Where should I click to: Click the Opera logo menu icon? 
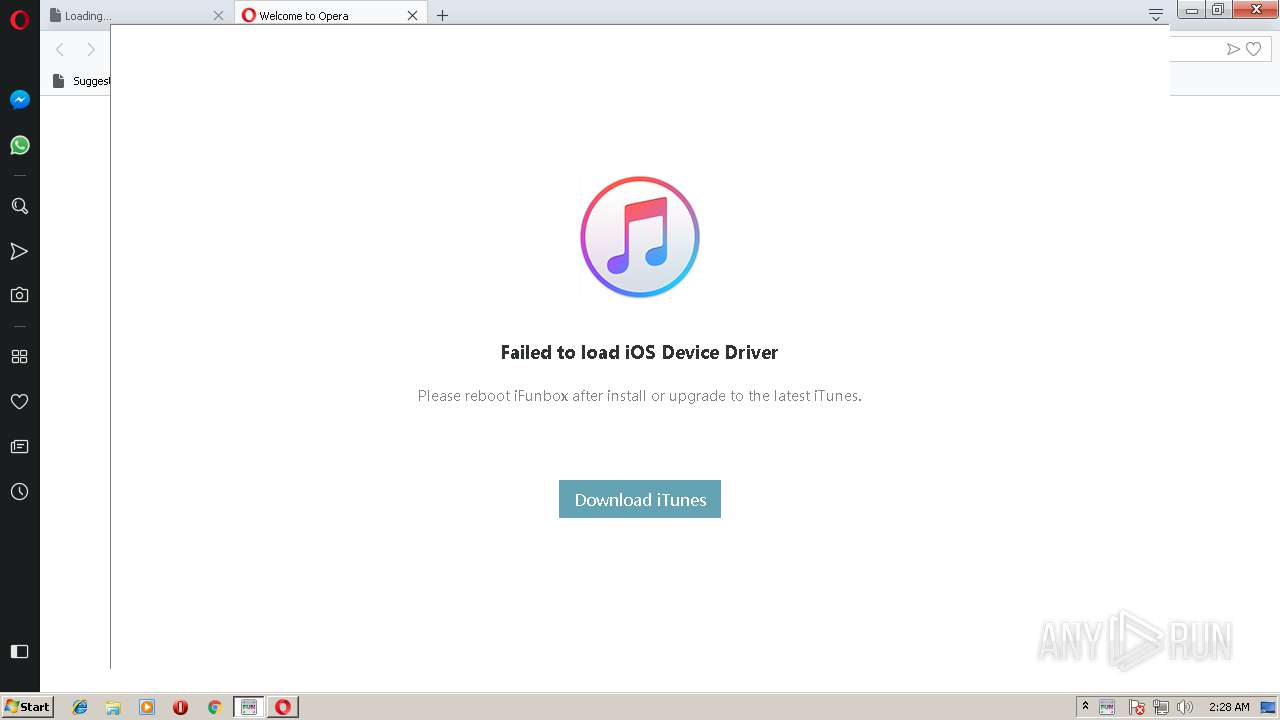pyautogui.click(x=19, y=19)
